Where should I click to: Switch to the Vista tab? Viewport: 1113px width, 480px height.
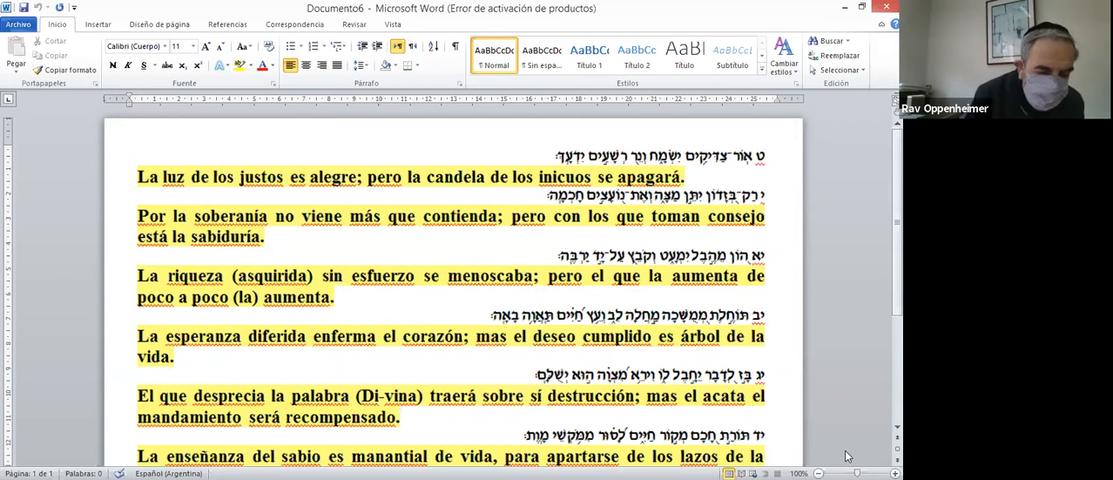tap(393, 24)
